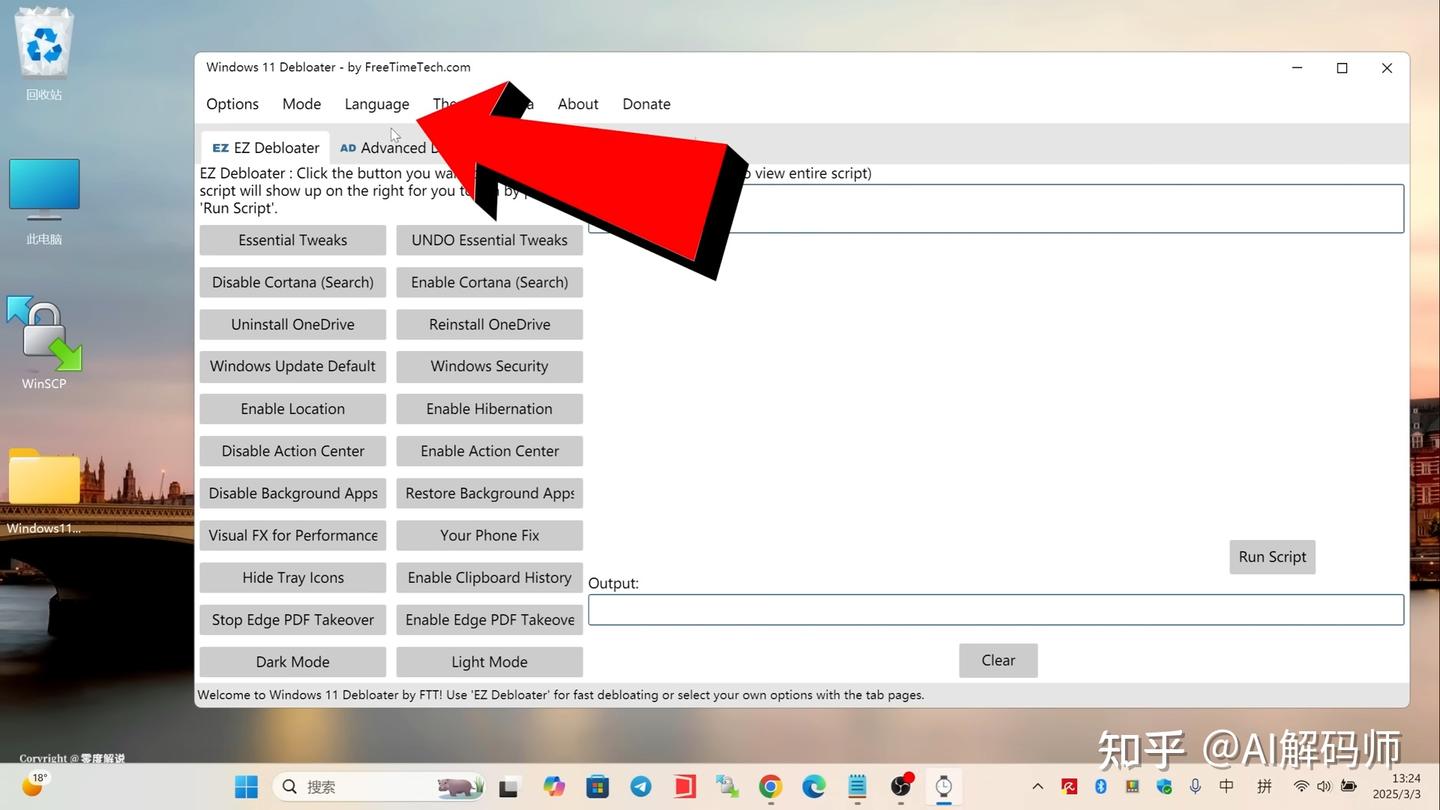The width and height of the screenshot is (1440, 810).
Task: Switch to the Advanced Debloater tab
Action: (x=400, y=147)
